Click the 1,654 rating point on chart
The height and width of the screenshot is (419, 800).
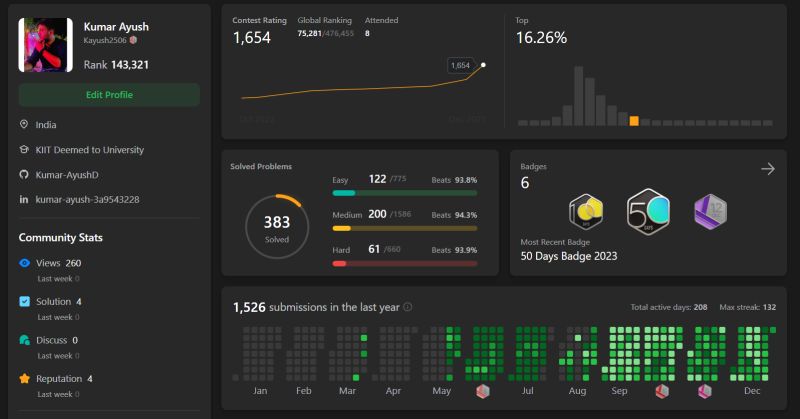[x=483, y=65]
